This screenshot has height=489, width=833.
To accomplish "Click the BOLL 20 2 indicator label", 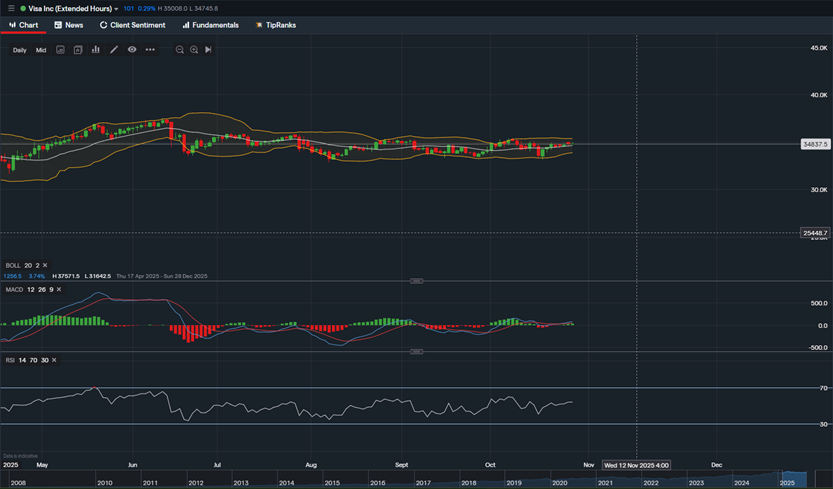I will tap(20, 266).
